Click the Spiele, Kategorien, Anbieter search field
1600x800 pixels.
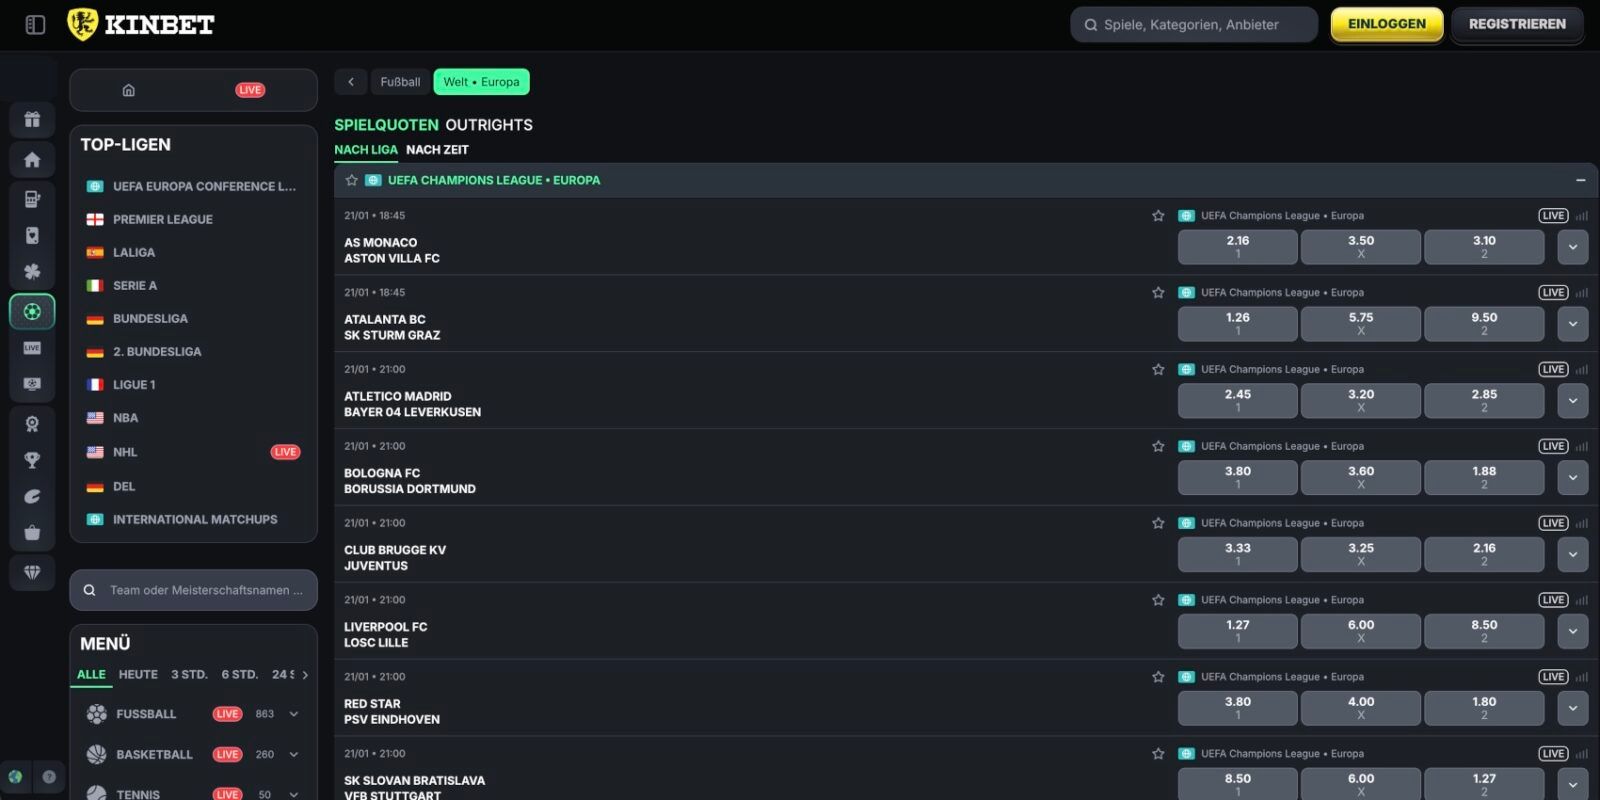point(1193,25)
